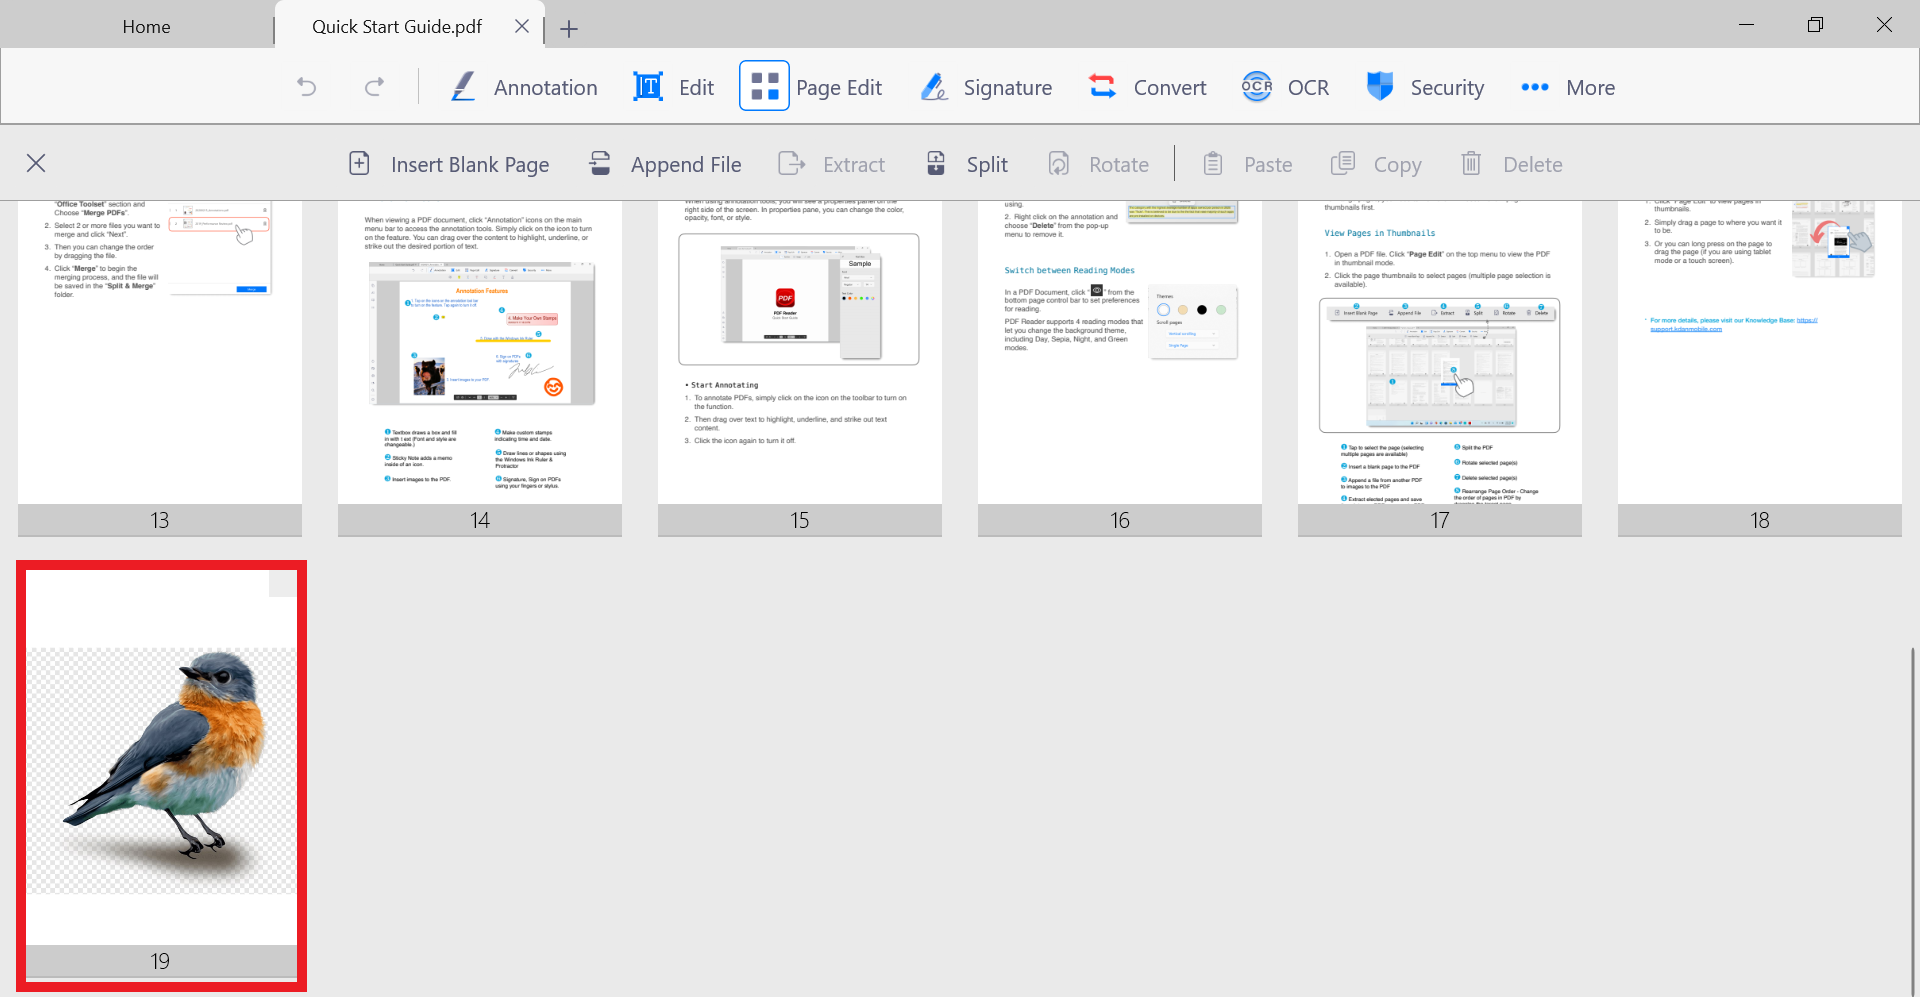The height and width of the screenshot is (997, 1920).
Task: Click the Delete trash icon
Action: click(1471, 163)
